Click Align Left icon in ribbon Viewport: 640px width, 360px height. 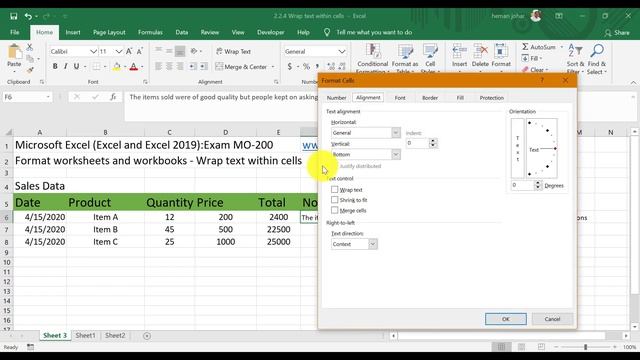click(x=158, y=66)
